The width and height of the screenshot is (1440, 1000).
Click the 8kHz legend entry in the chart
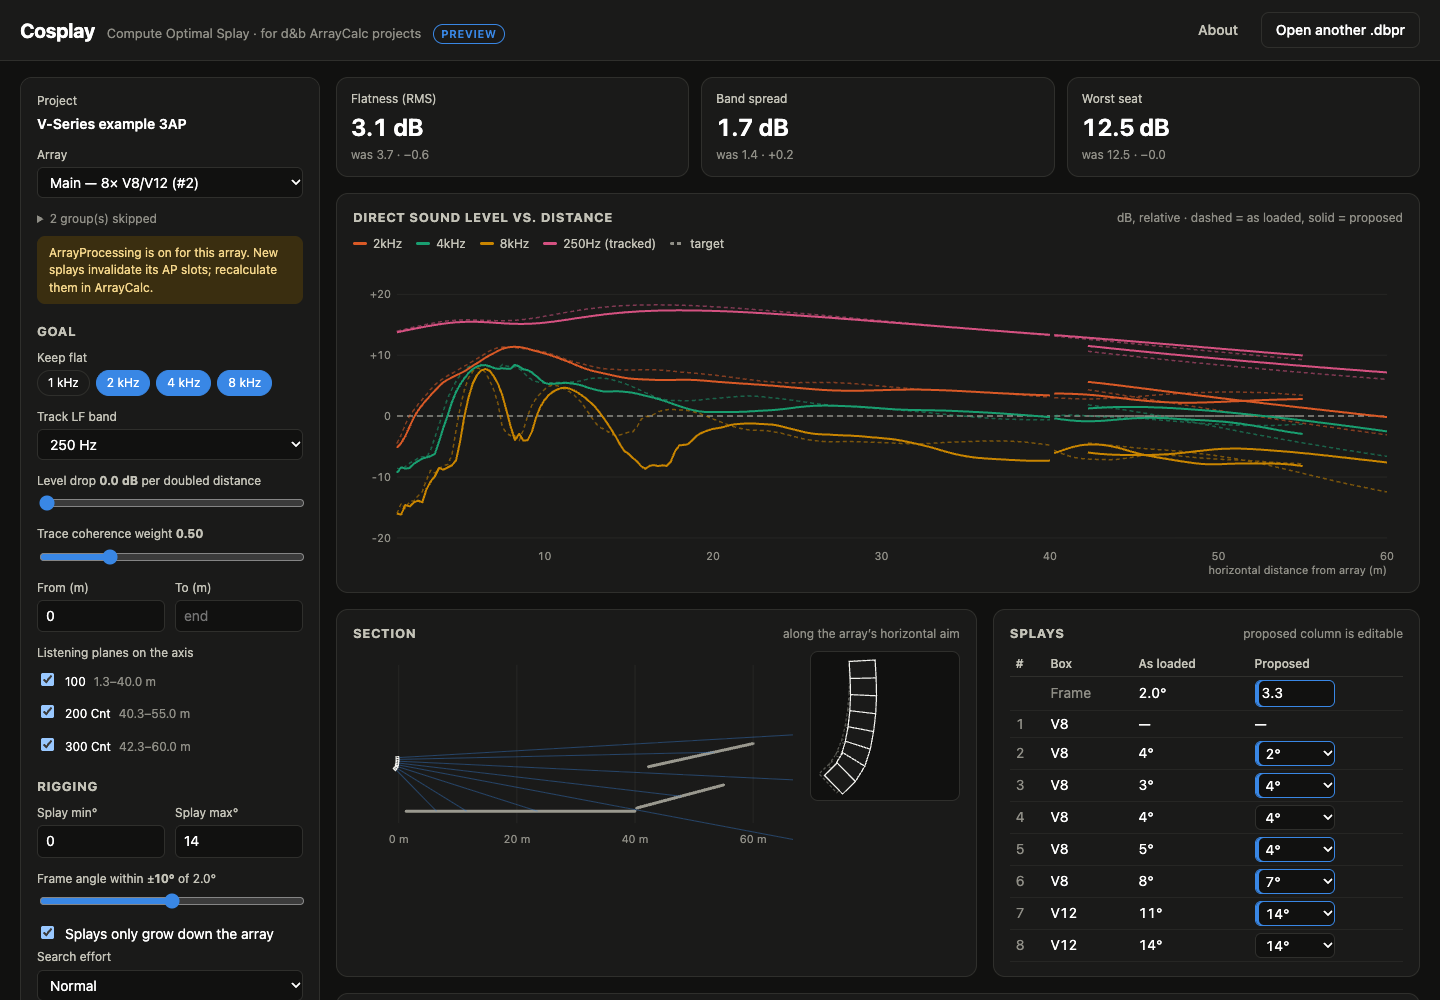[504, 244]
